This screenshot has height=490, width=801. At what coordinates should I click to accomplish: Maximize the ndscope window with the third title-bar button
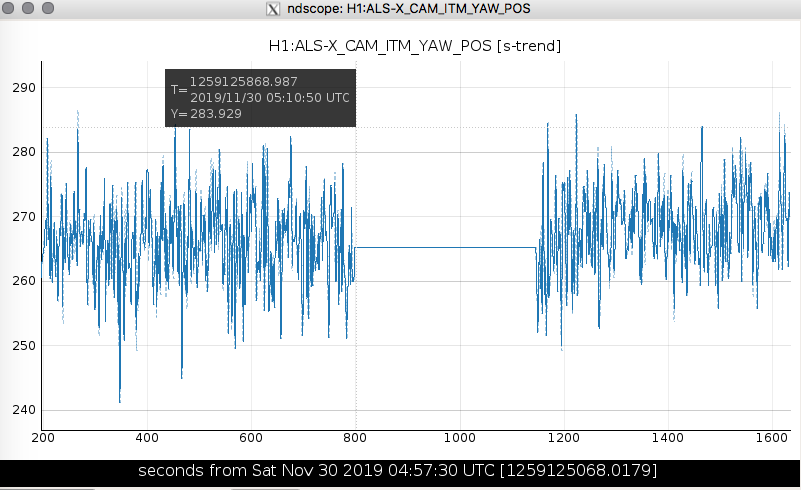[48, 8]
